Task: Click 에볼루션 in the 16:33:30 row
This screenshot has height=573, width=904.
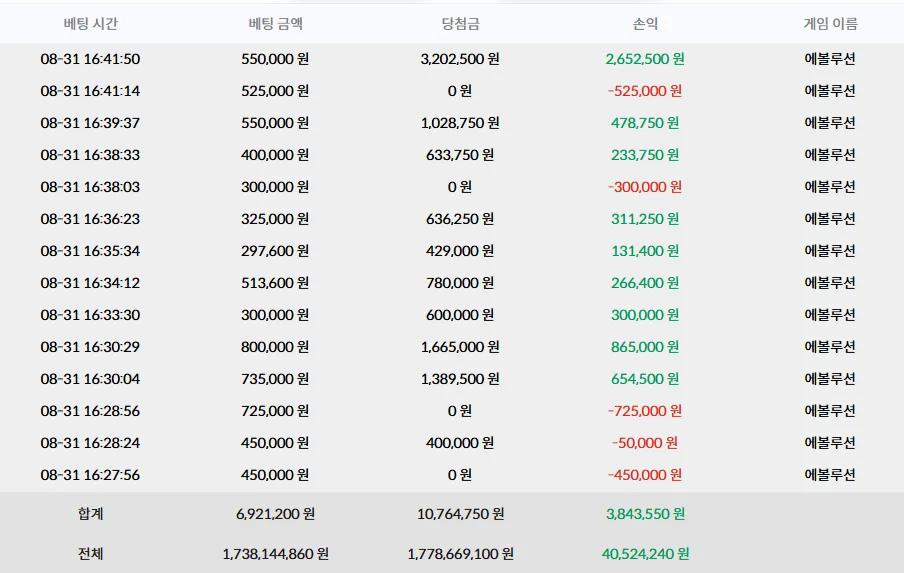Action: 830,315
